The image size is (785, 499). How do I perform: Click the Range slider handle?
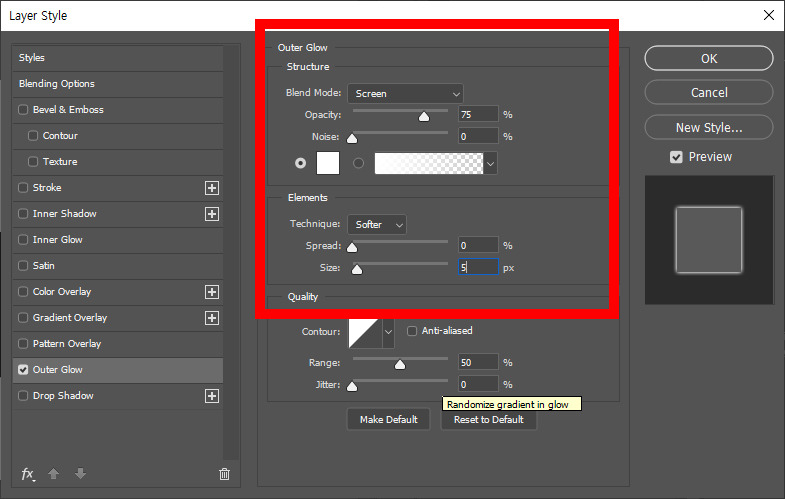[400, 365]
